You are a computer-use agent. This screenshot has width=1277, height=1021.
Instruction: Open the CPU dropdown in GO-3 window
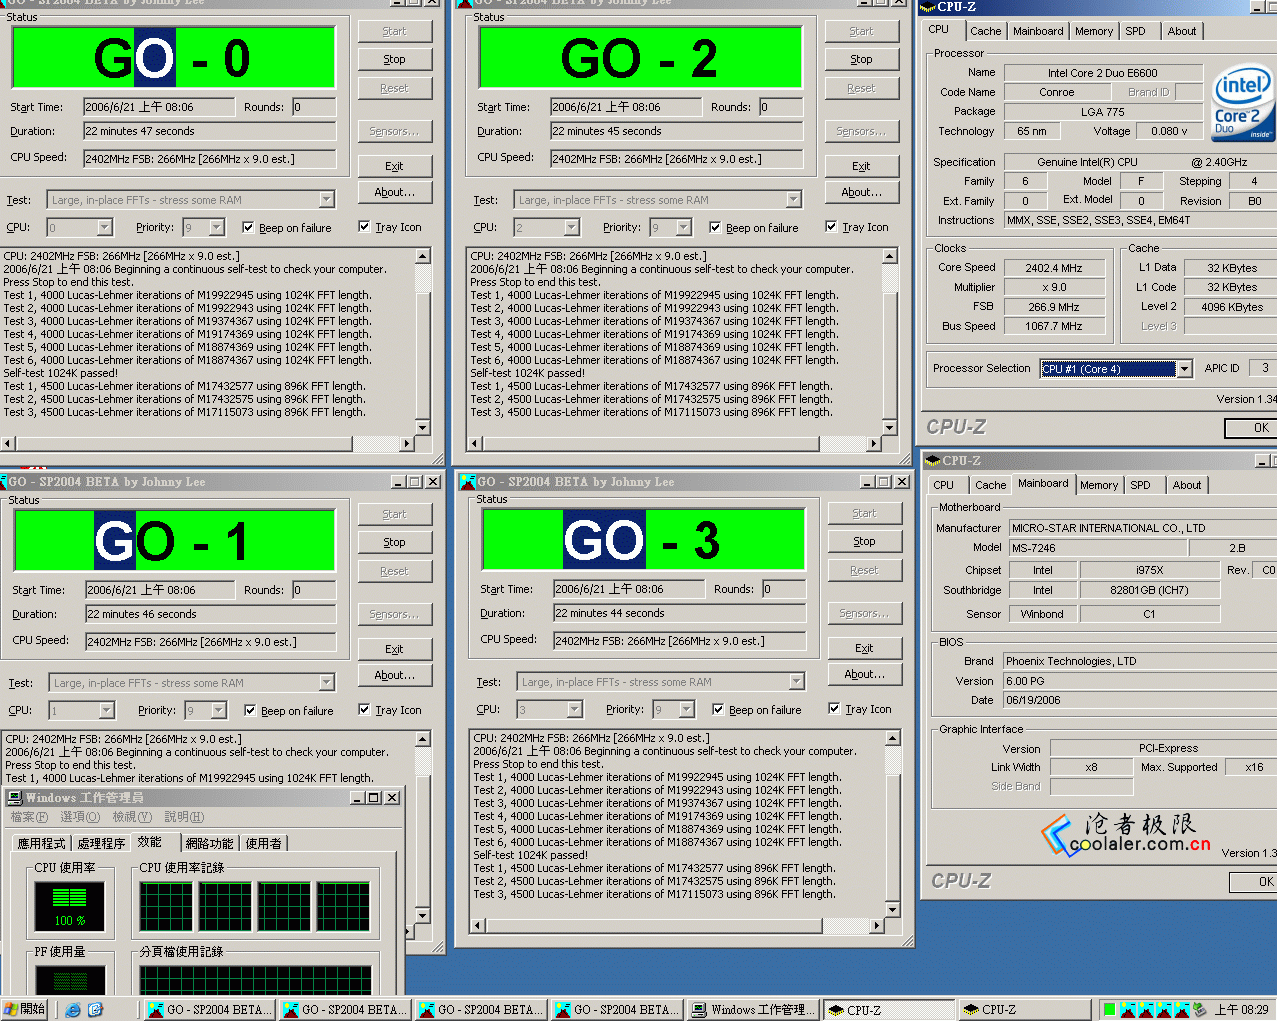tap(574, 710)
